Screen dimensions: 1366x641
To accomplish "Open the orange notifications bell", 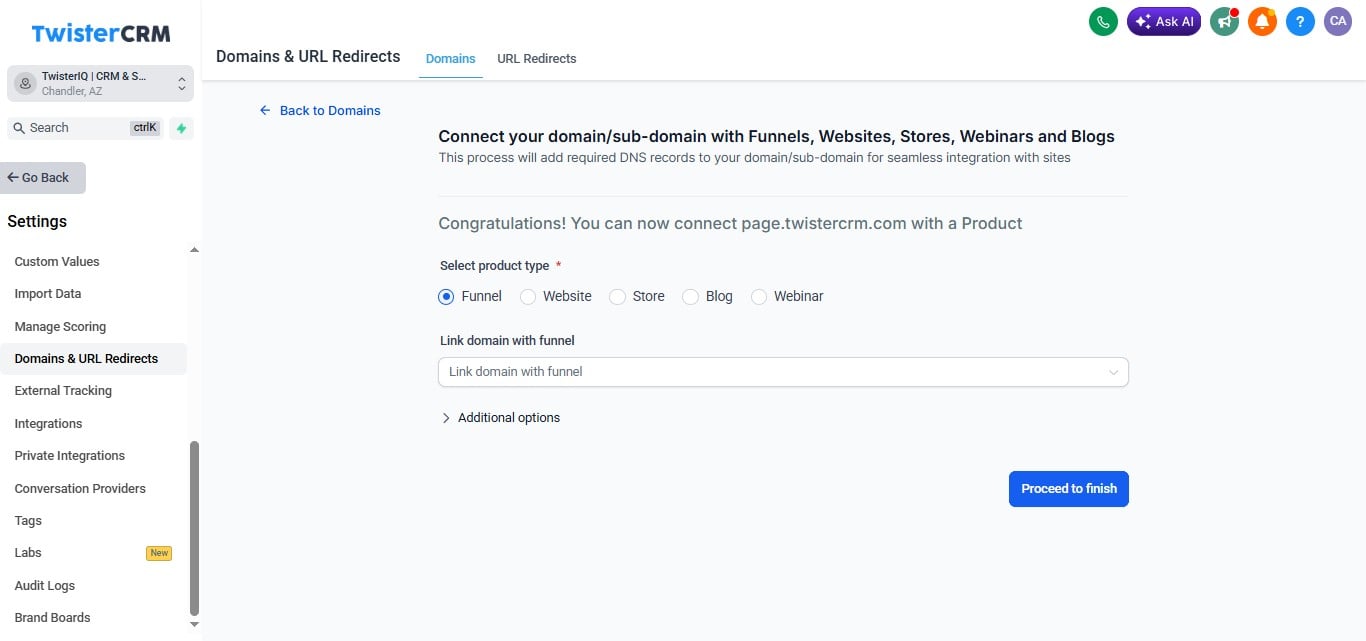I will point(1262,22).
